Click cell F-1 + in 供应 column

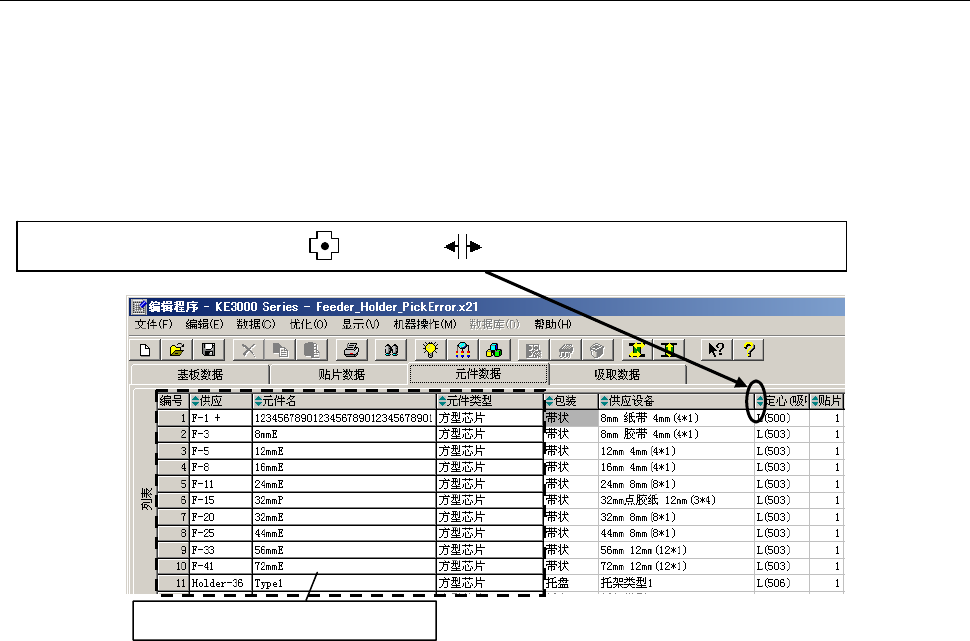point(221,418)
